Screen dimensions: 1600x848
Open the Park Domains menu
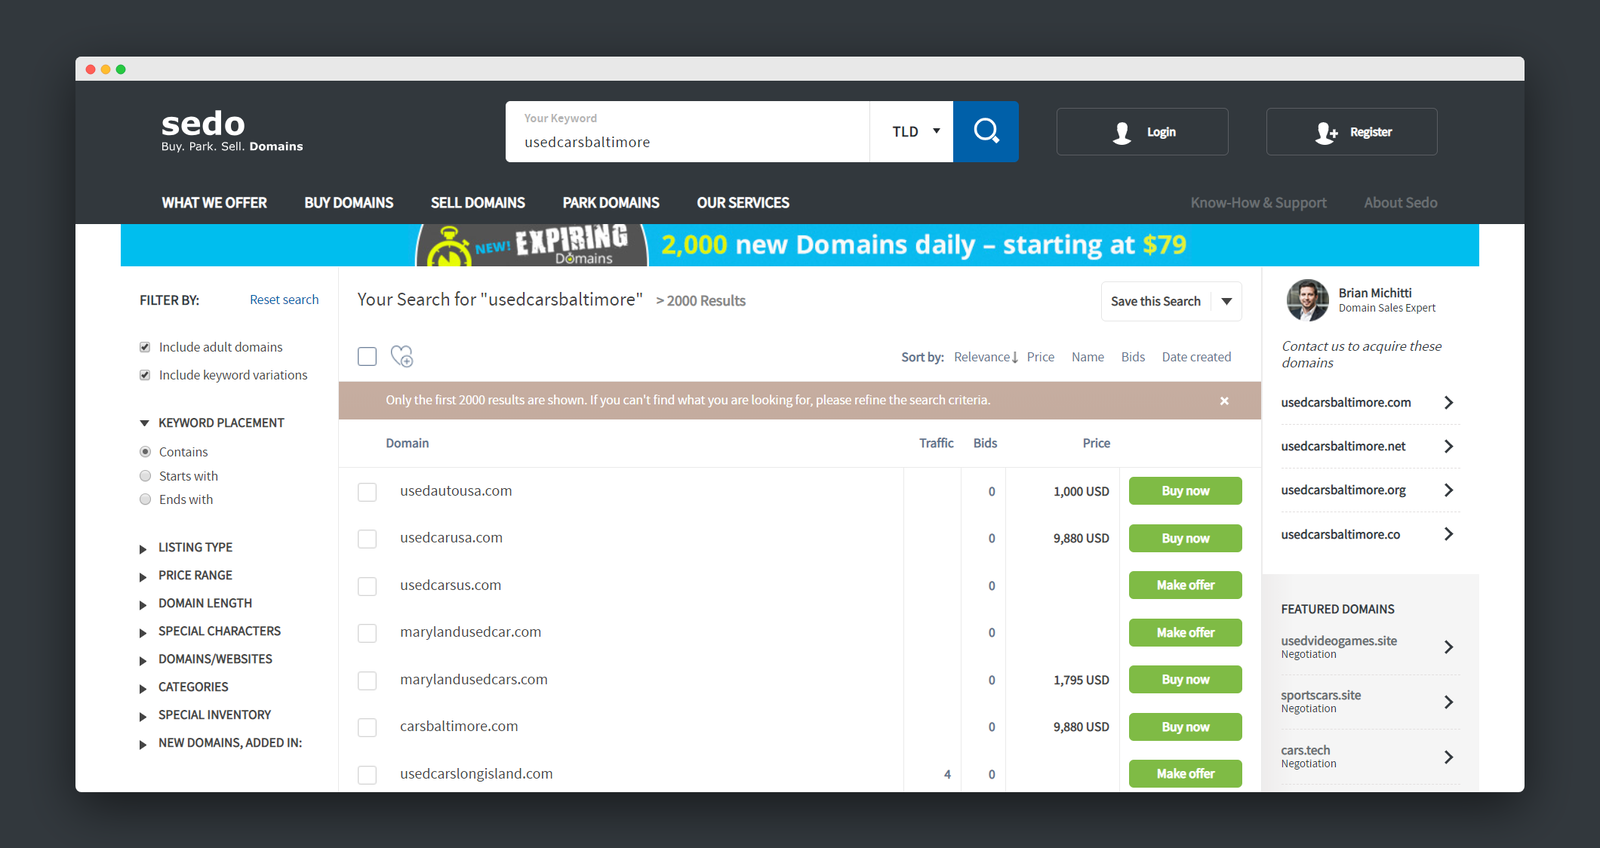(611, 202)
